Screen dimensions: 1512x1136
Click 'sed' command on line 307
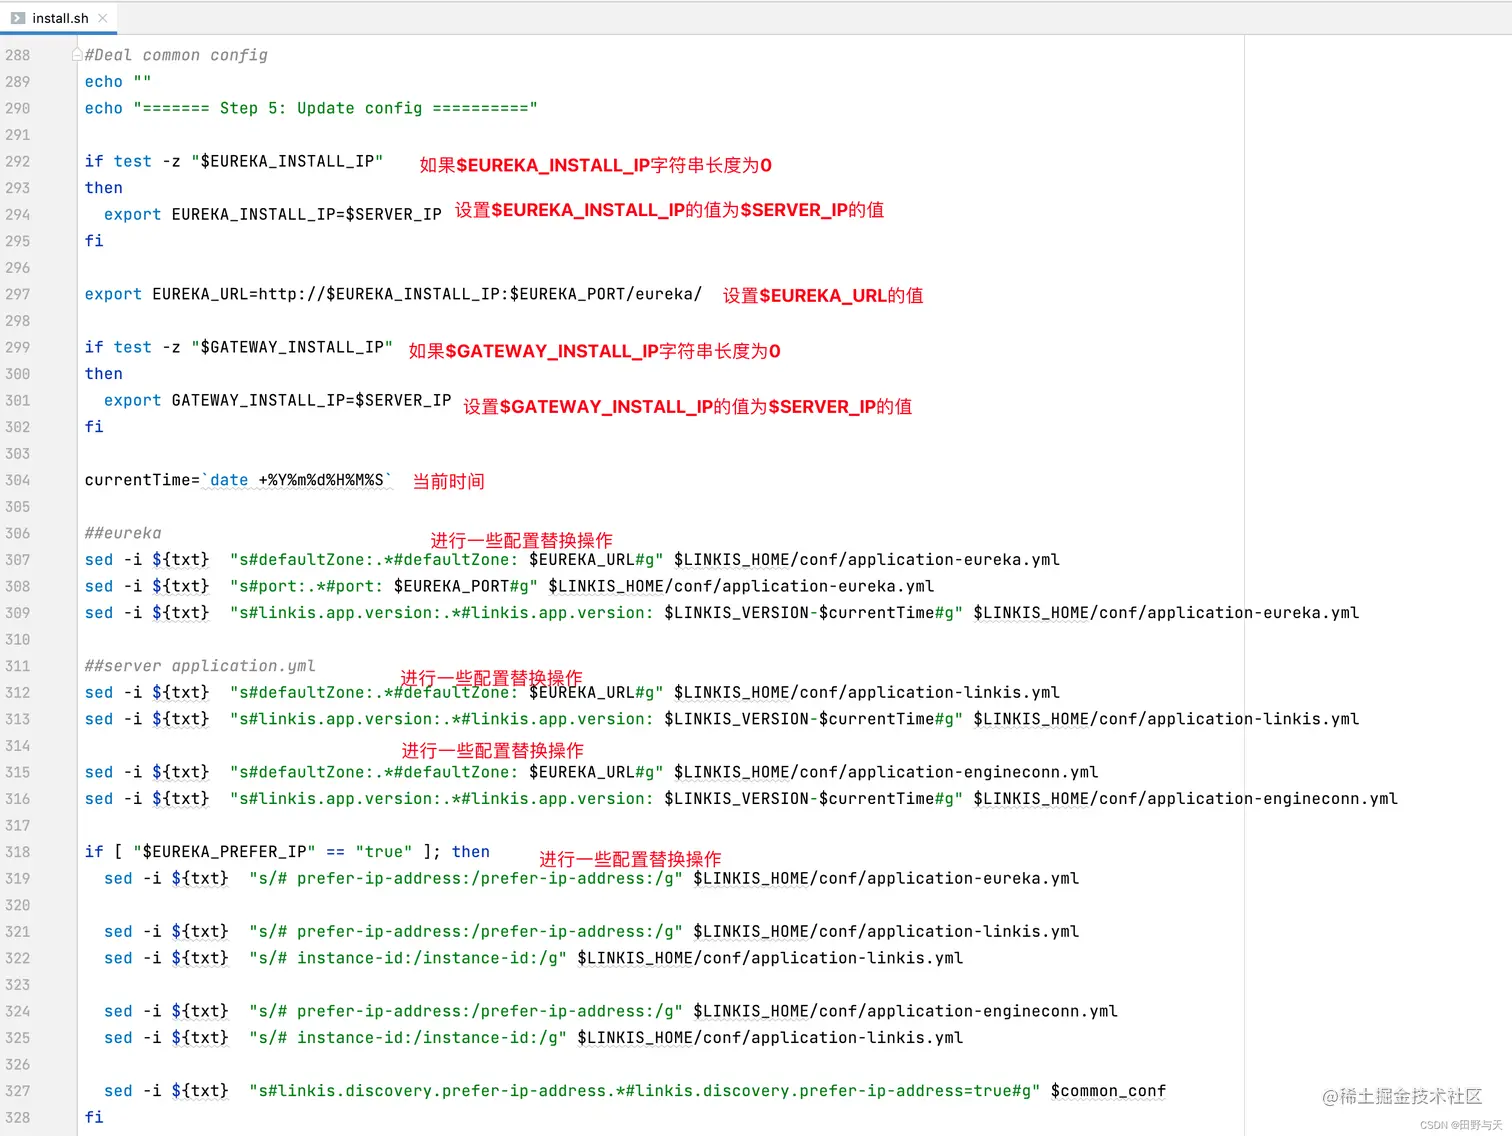99,560
